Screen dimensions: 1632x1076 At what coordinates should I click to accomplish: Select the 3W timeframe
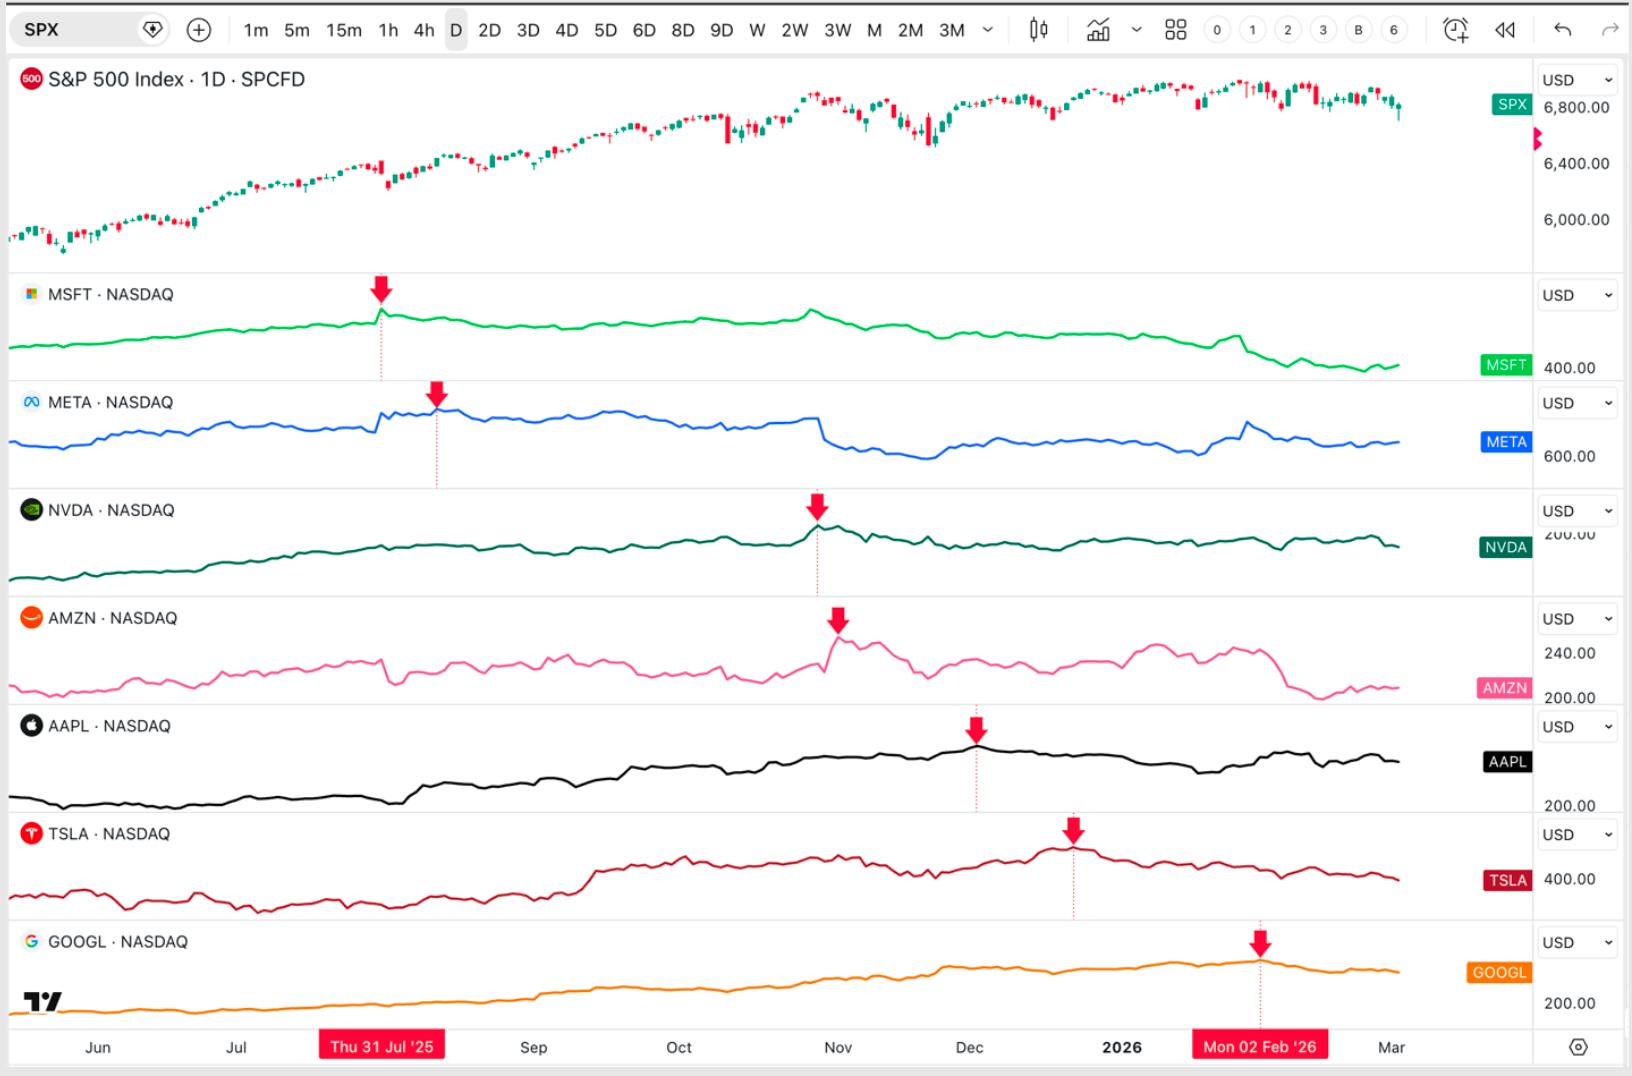838,30
